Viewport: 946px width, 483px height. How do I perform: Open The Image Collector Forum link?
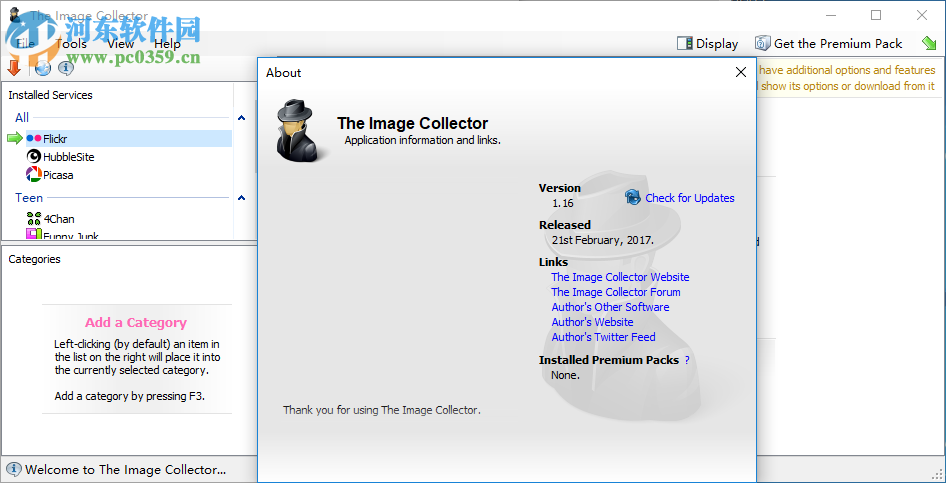pos(615,292)
